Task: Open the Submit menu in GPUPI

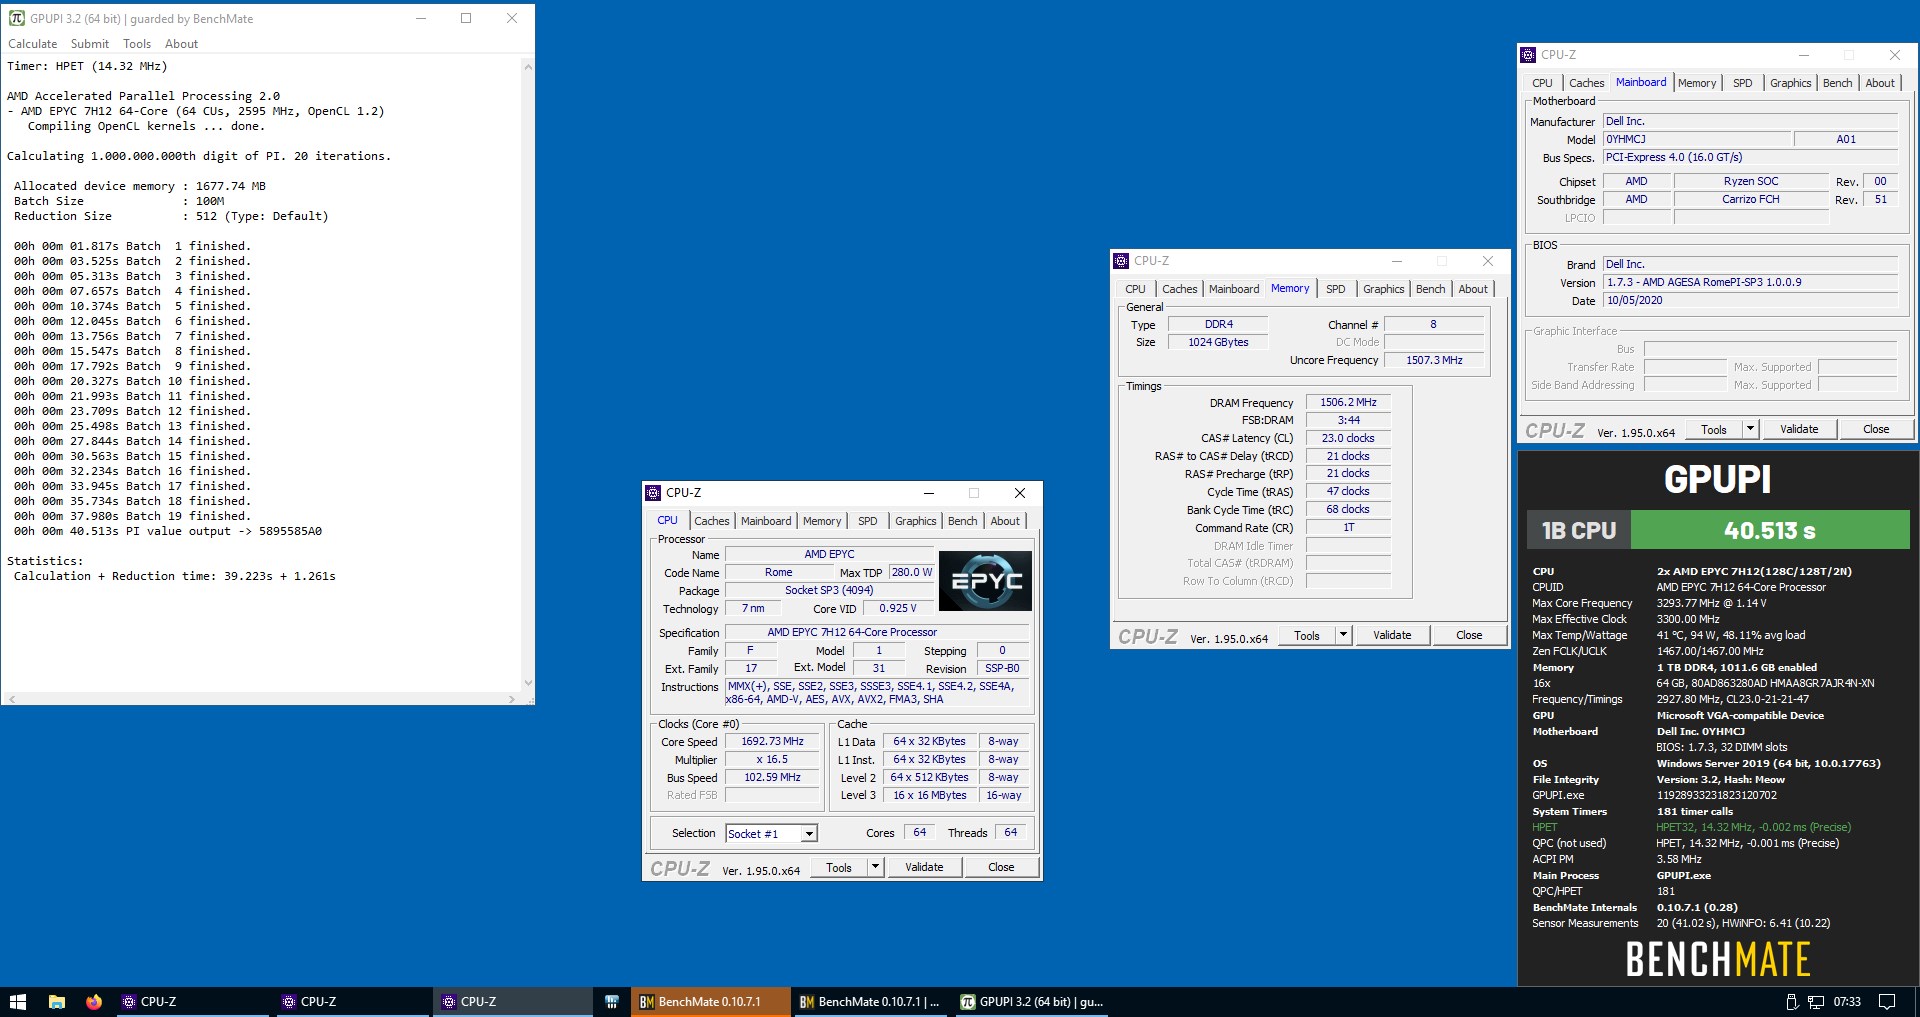Action: coord(90,44)
